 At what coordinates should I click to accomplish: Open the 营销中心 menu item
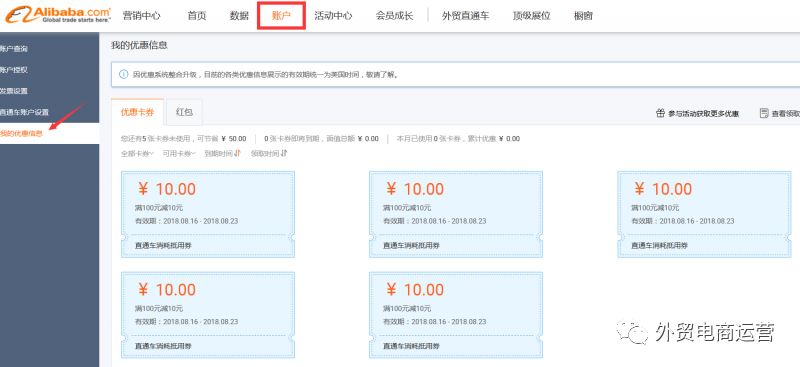(x=141, y=16)
